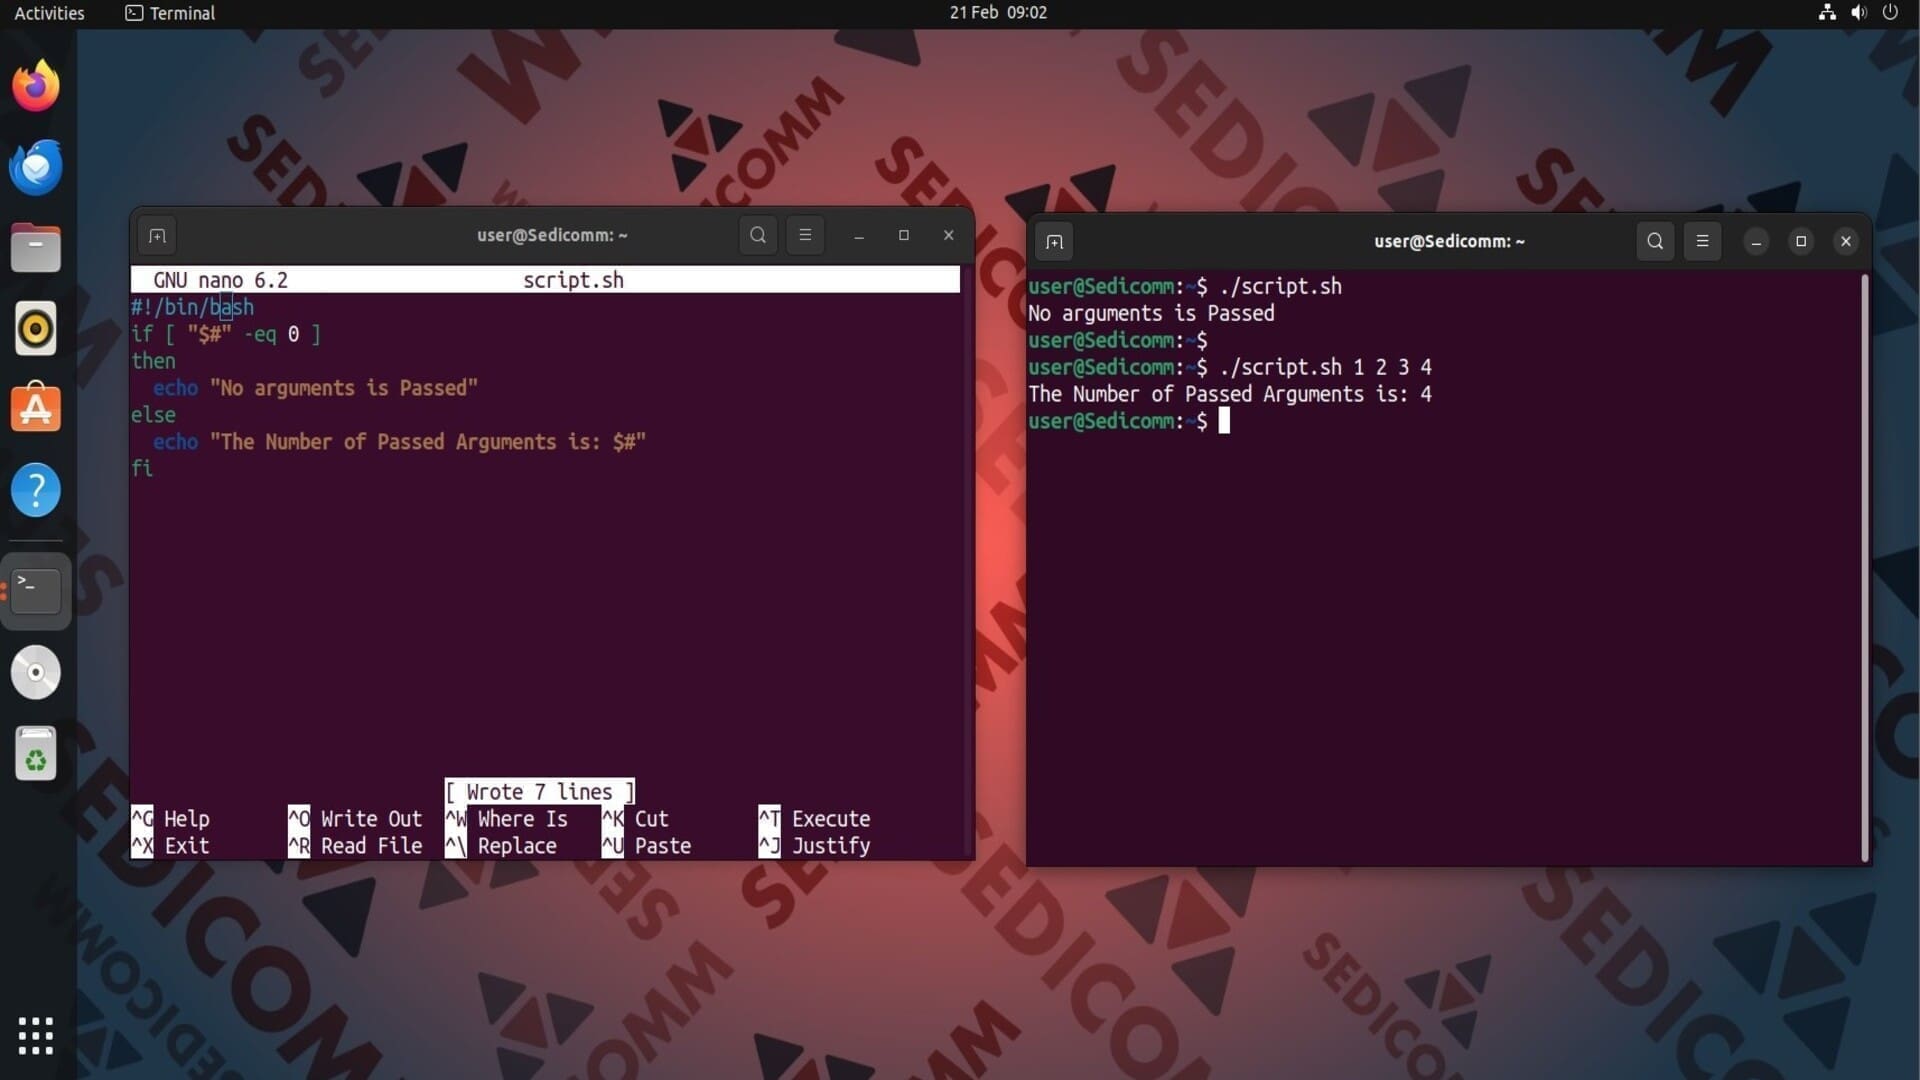Launch Firefox from the dock
The height and width of the screenshot is (1080, 1920).
36,86
